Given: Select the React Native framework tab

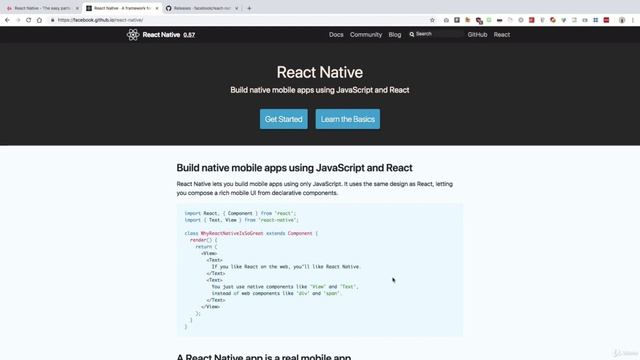Looking at the screenshot, I should (x=122, y=8).
